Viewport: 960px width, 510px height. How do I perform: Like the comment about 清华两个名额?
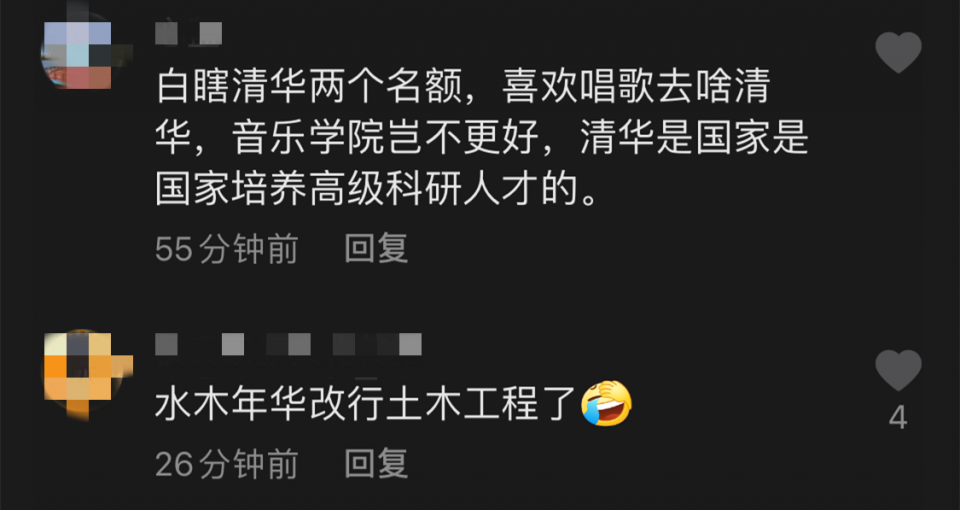(x=898, y=52)
